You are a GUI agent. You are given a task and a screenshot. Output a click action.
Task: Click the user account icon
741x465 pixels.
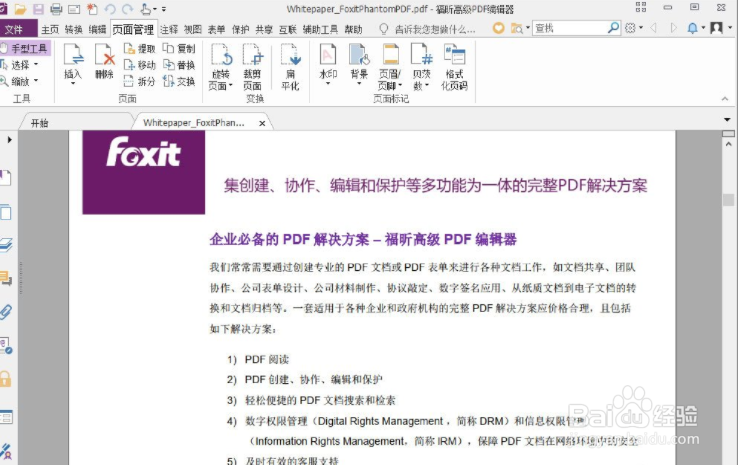tap(716, 28)
